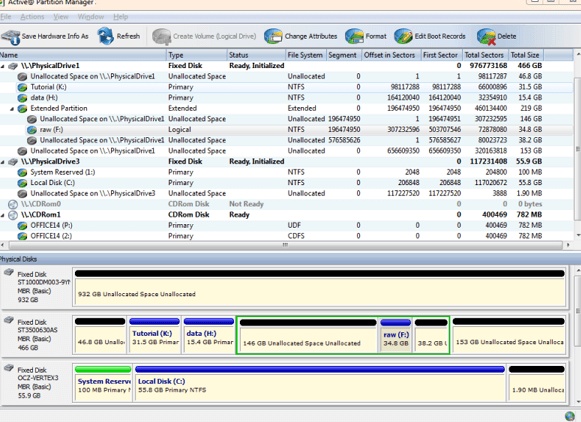
Task: Select the 932 GB Unallocated Space block
Action: pos(320,287)
